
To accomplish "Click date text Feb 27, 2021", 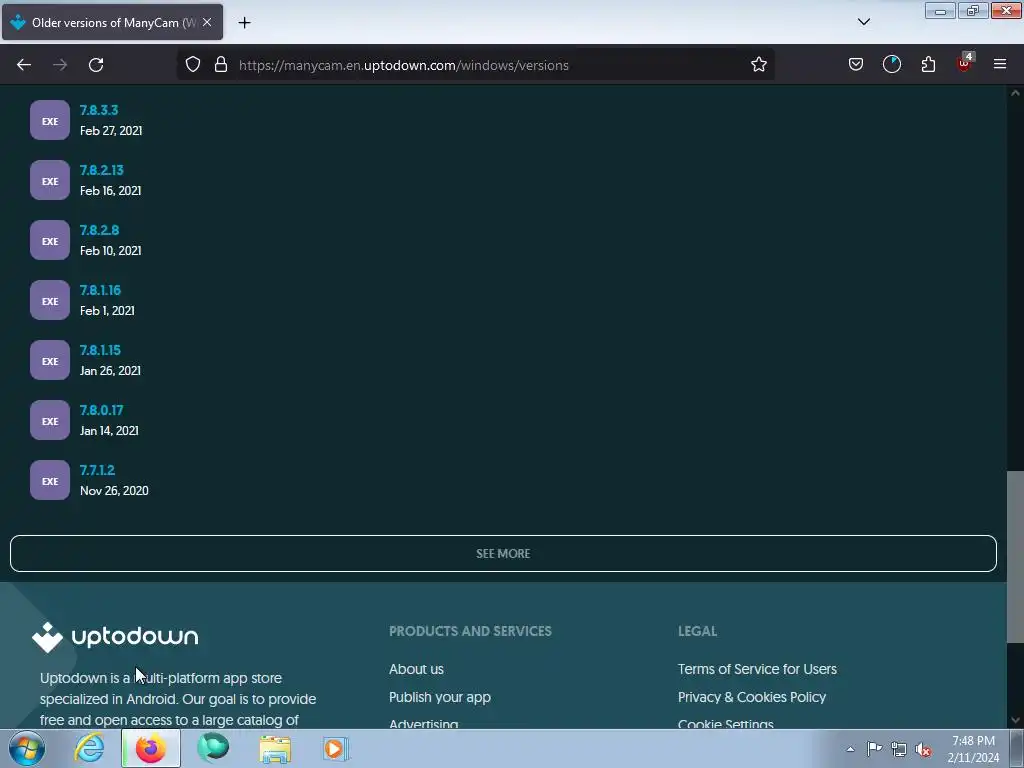I will pyautogui.click(x=111, y=131).
